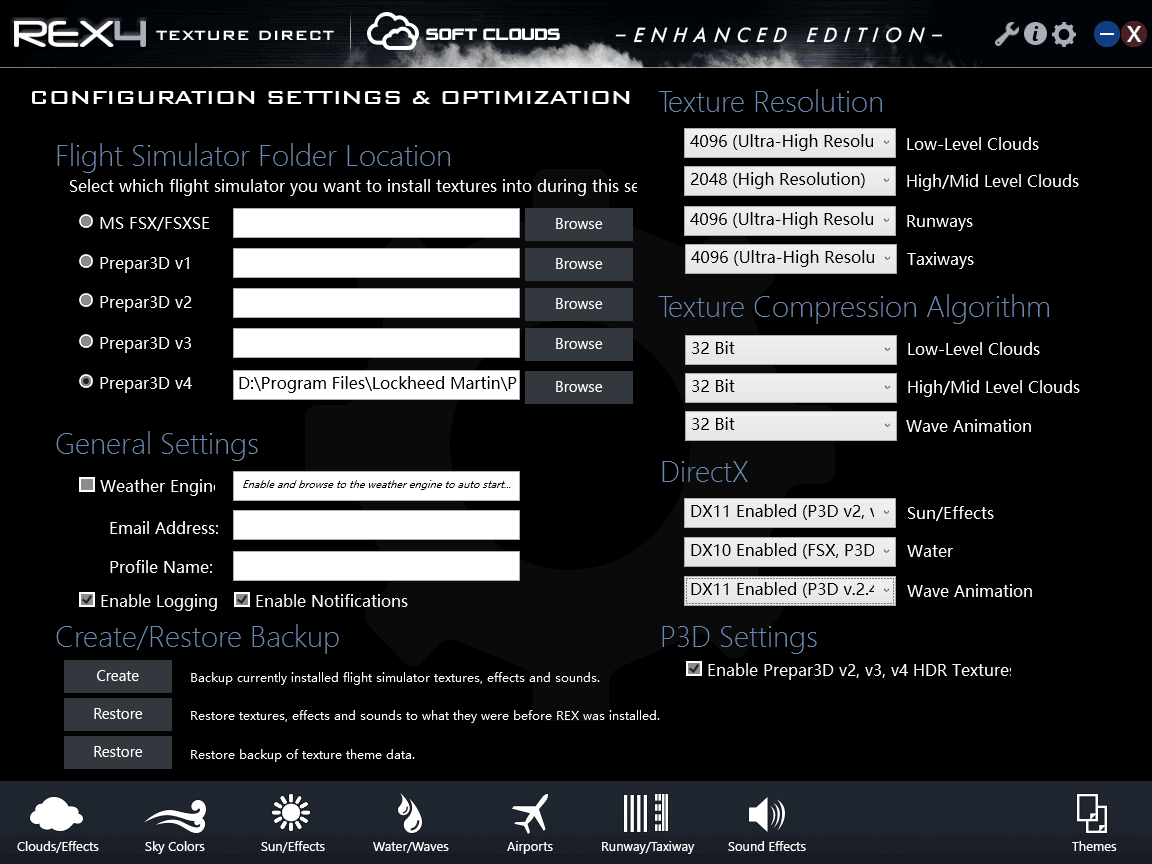
Task: Click the Prepar3D v1 path field
Action: pyautogui.click(x=376, y=263)
